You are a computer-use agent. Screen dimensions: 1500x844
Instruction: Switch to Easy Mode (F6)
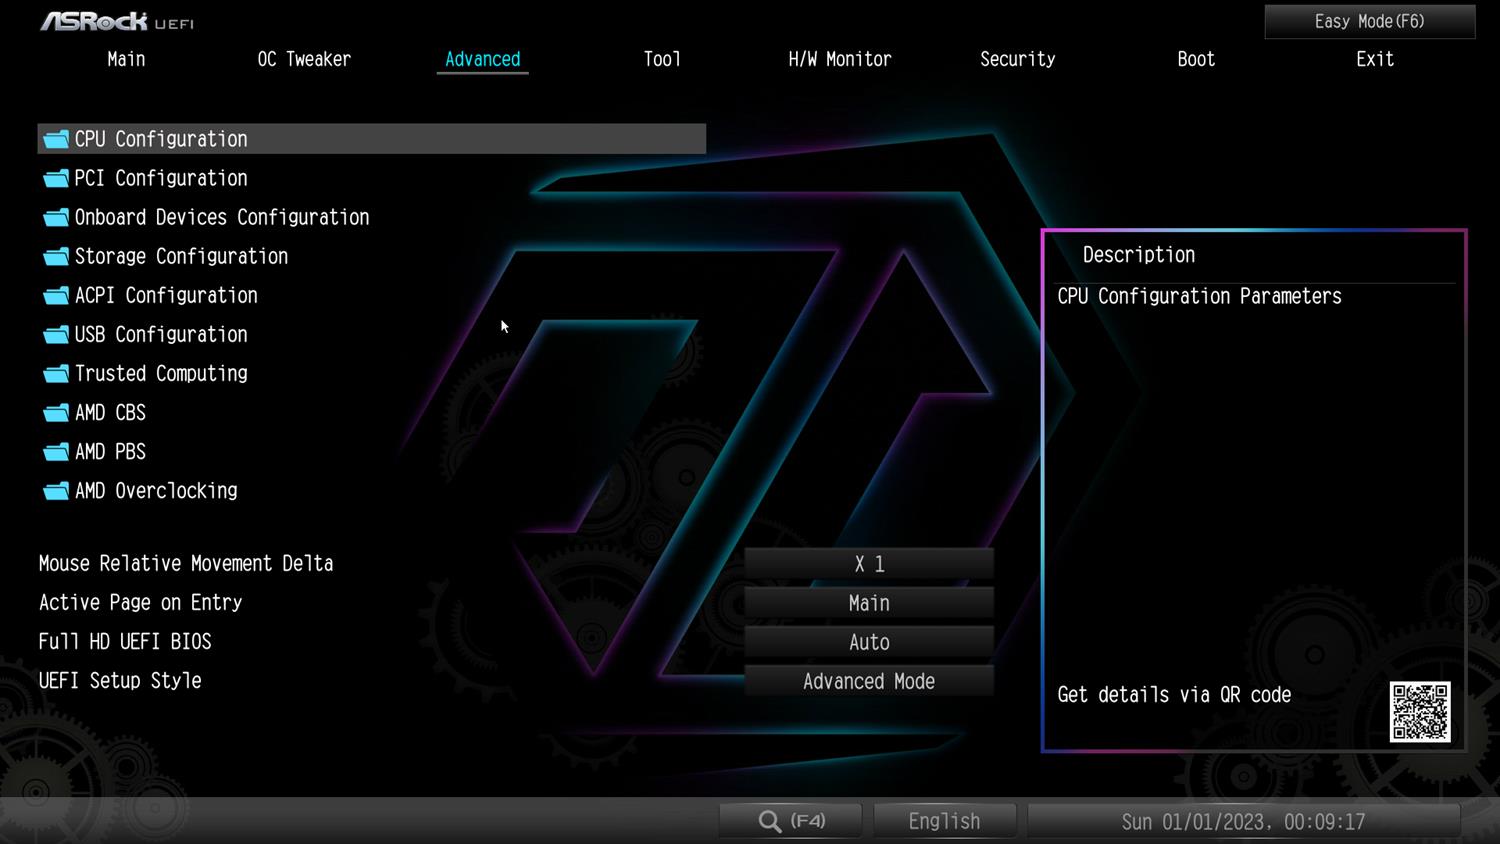[x=1369, y=21]
